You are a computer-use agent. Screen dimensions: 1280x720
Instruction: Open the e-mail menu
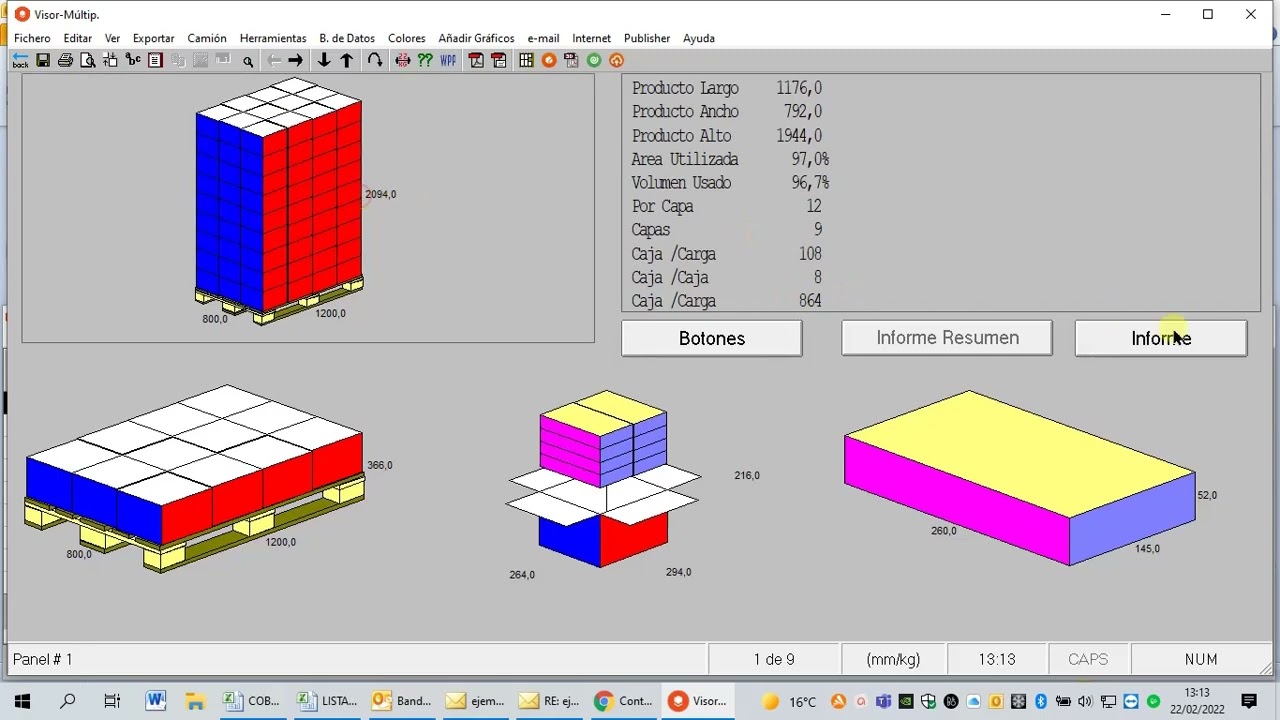543,38
